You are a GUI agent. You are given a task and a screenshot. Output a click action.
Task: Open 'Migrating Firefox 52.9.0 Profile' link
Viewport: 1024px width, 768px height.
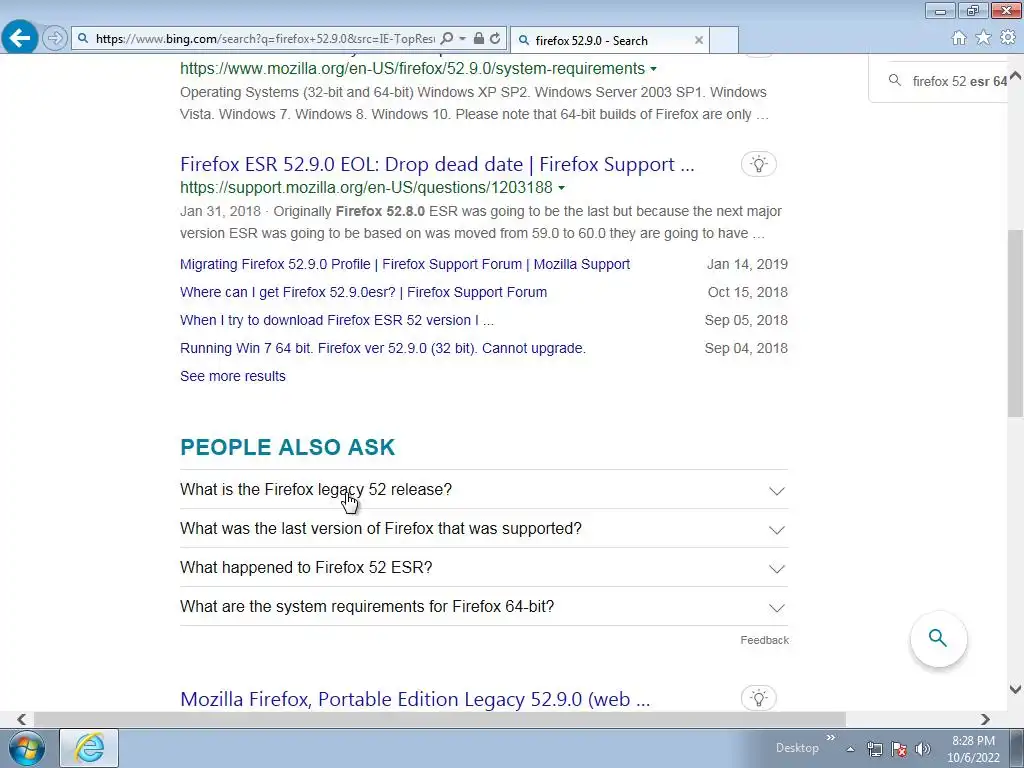click(405, 264)
